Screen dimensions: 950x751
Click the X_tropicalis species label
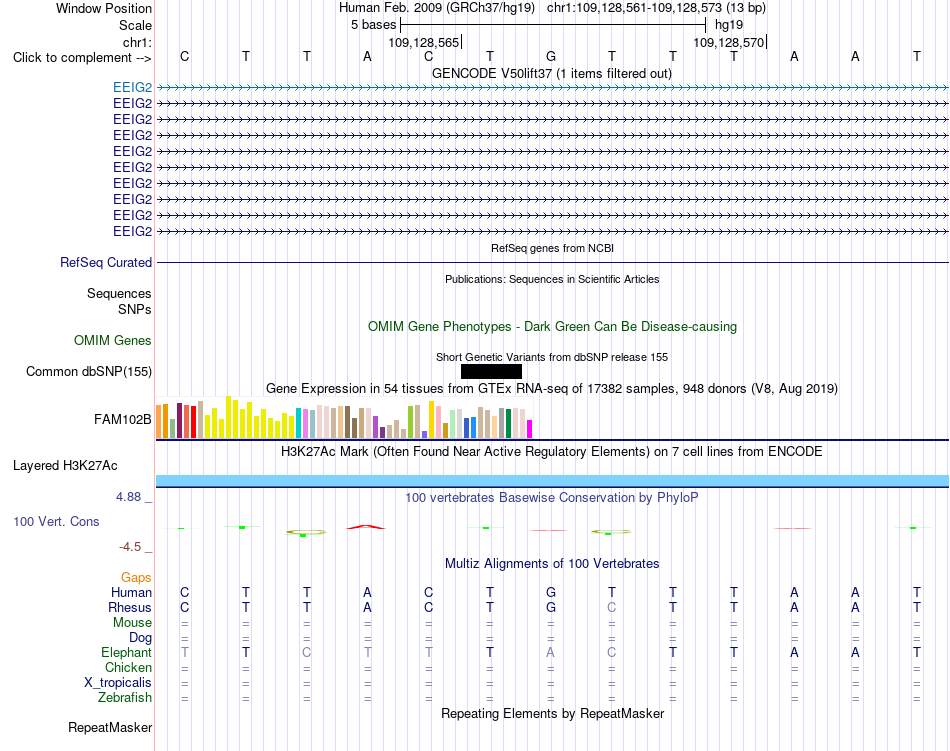[118, 683]
